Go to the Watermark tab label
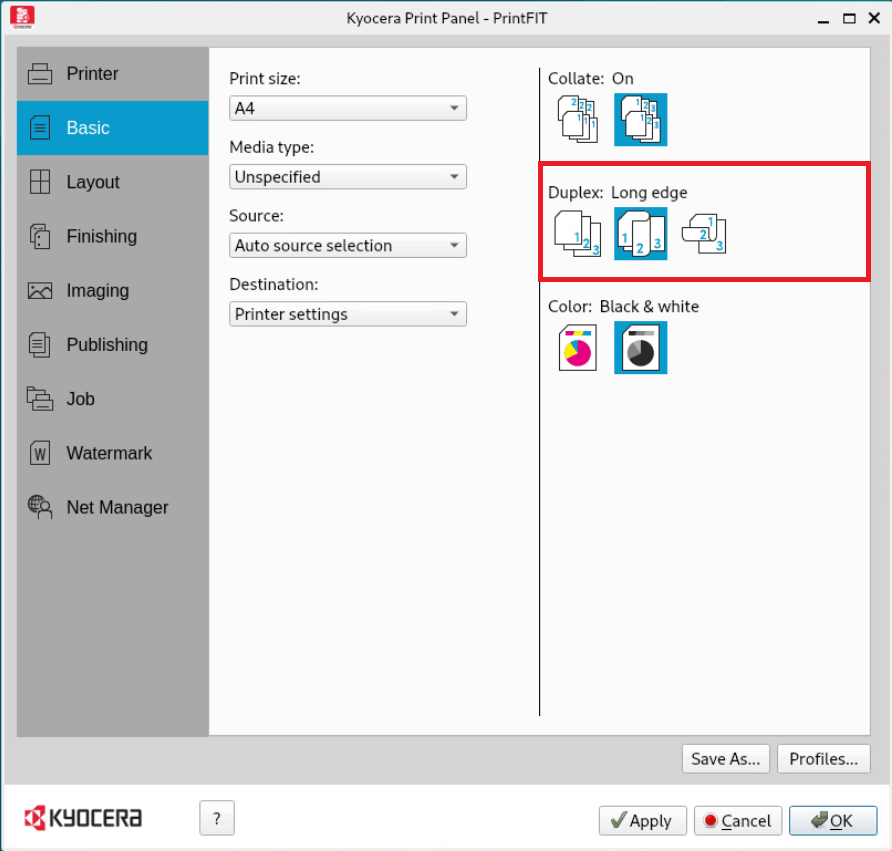 click(x=109, y=453)
